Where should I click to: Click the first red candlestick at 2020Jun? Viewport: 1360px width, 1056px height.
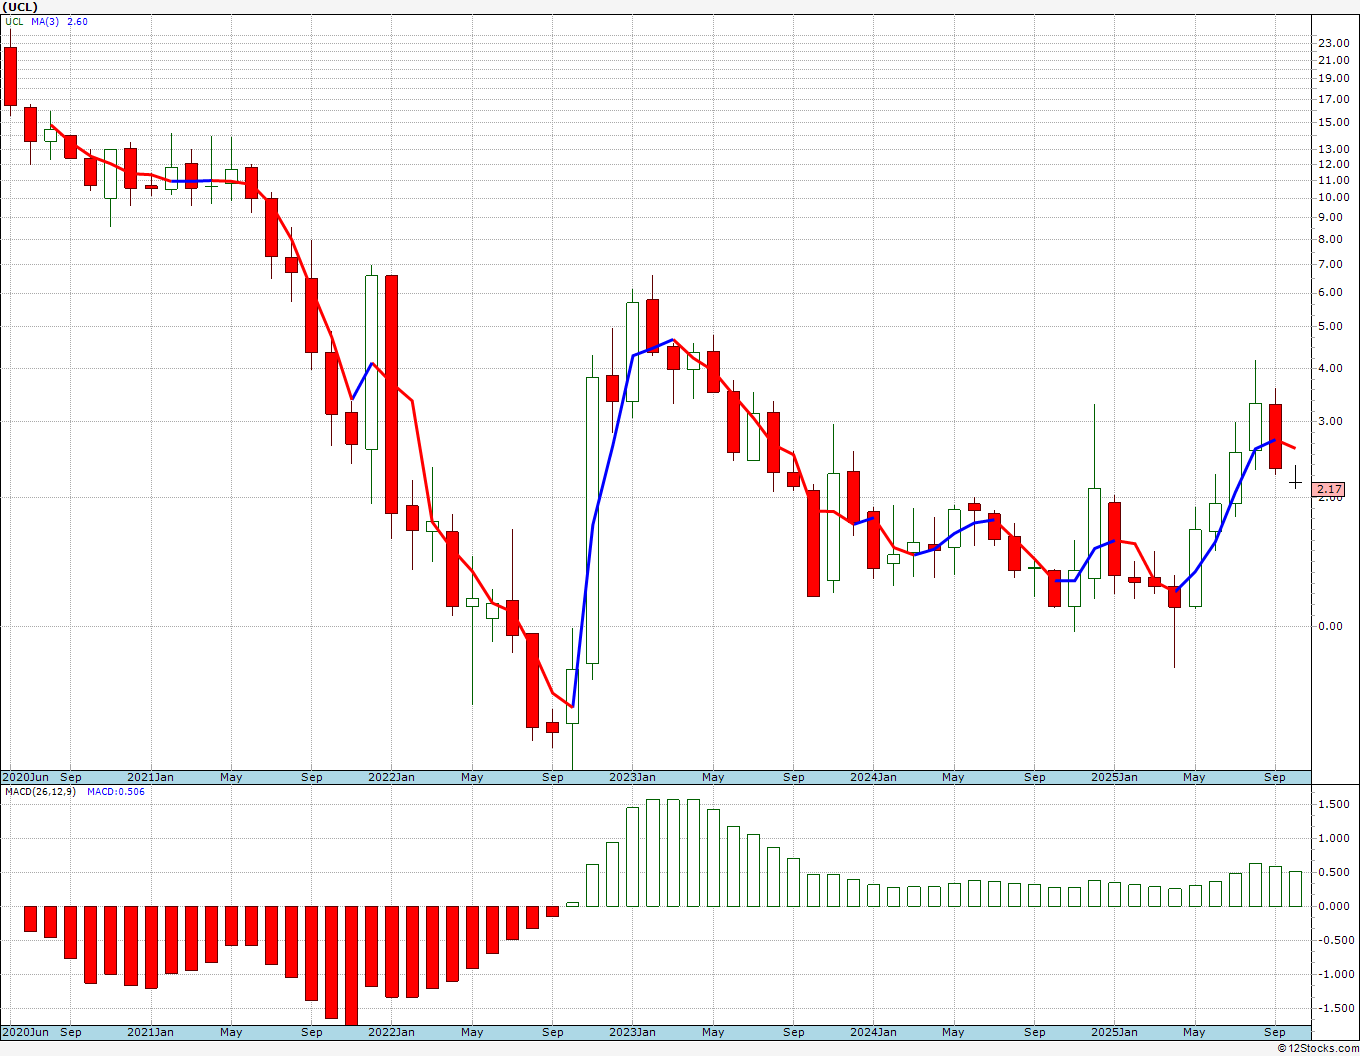(10, 76)
